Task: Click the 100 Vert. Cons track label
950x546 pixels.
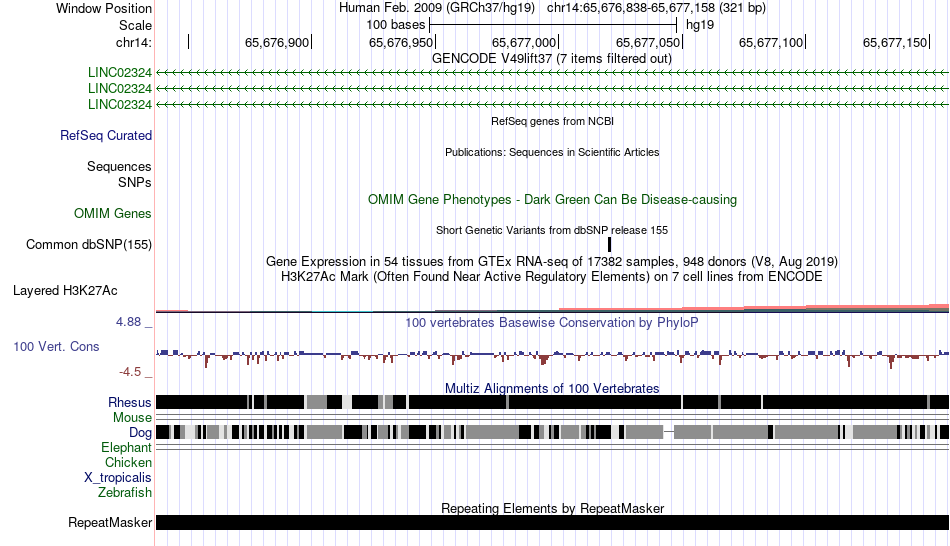Action: pos(56,347)
